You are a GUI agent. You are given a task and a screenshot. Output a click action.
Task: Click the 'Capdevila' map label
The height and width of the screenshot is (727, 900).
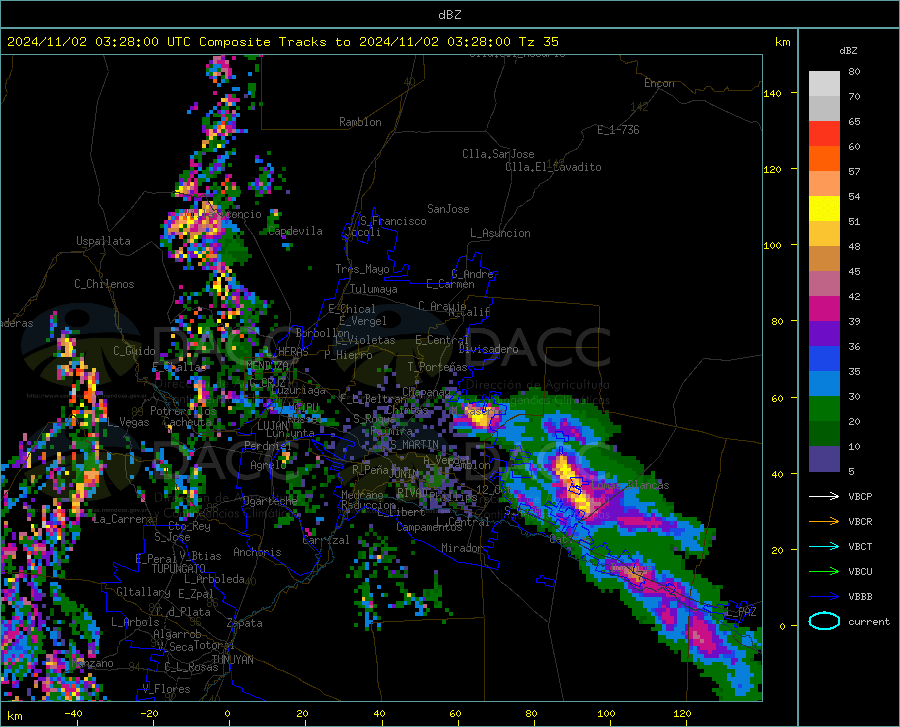pyautogui.click(x=295, y=231)
